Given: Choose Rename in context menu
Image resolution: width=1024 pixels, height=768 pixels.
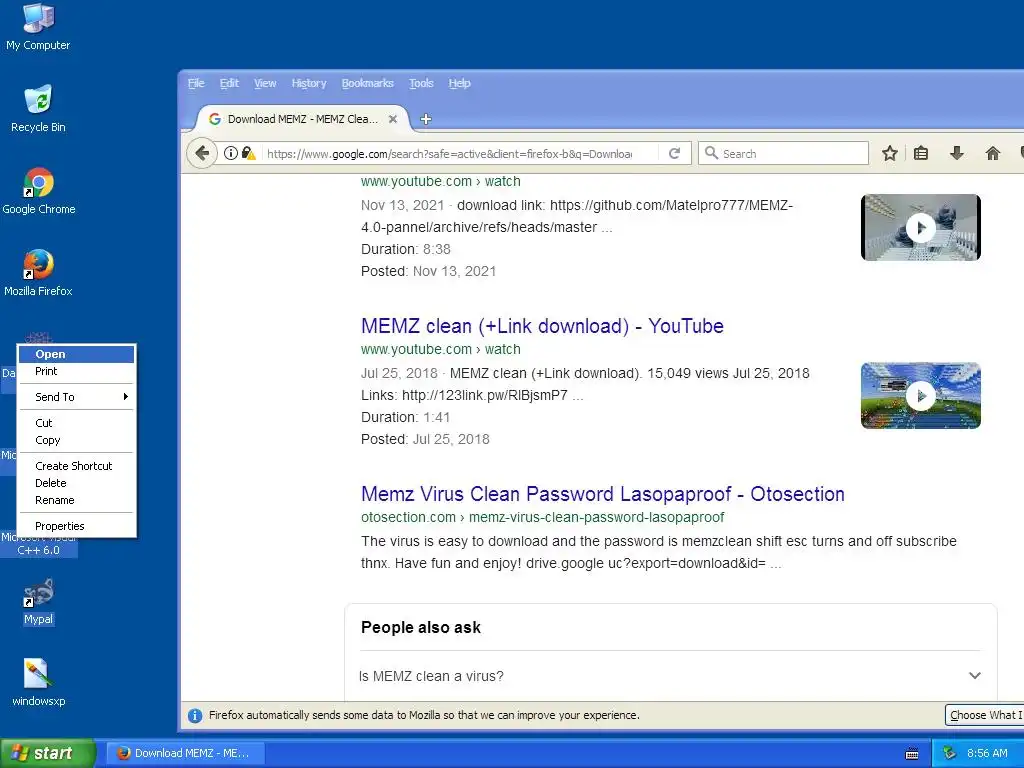Looking at the screenshot, I should (x=76, y=500).
